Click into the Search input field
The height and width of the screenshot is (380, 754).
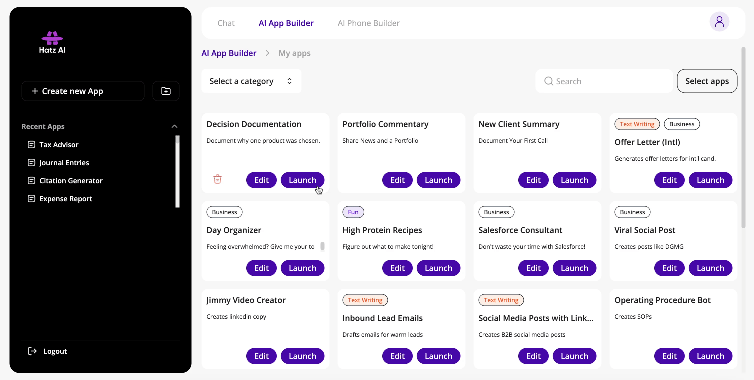pyautogui.click(x=604, y=81)
